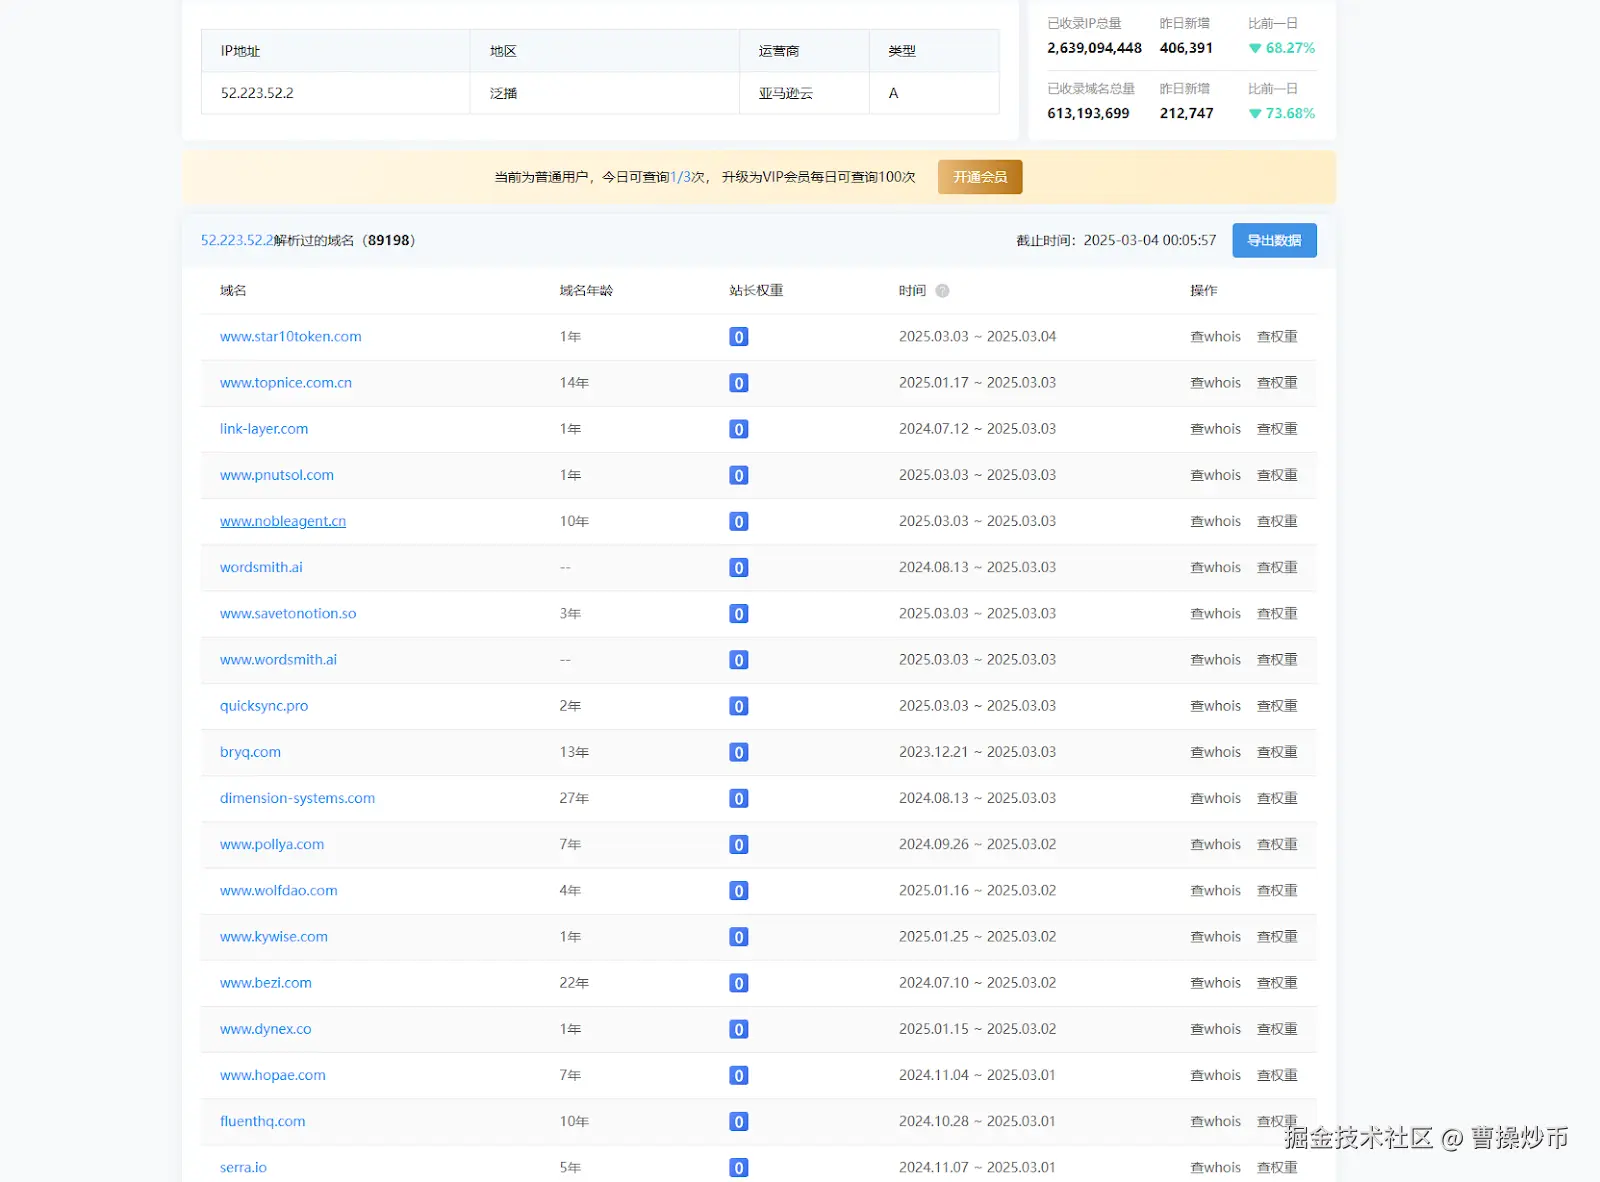Click 查权重 in the bryq.com row
The height and width of the screenshot is (1182, 1600).
[1277, 752]
